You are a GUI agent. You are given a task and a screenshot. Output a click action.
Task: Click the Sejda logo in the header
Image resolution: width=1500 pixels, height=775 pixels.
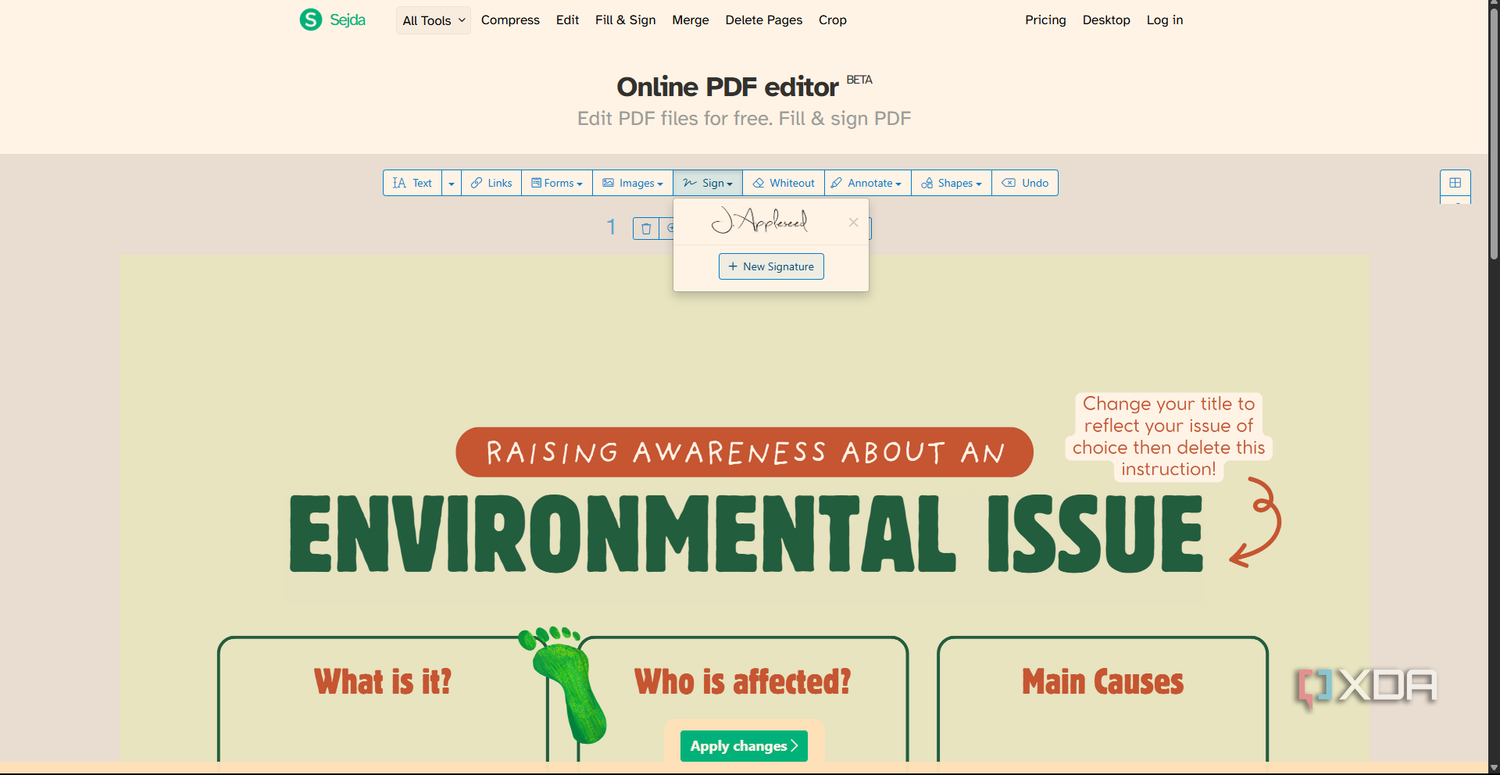[x=333, y=19]
